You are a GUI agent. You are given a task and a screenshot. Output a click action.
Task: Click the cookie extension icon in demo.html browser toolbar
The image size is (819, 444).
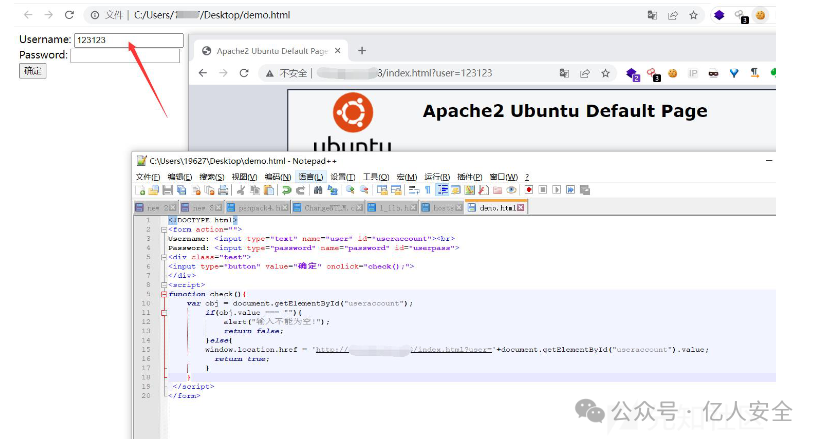click(760, 15)
